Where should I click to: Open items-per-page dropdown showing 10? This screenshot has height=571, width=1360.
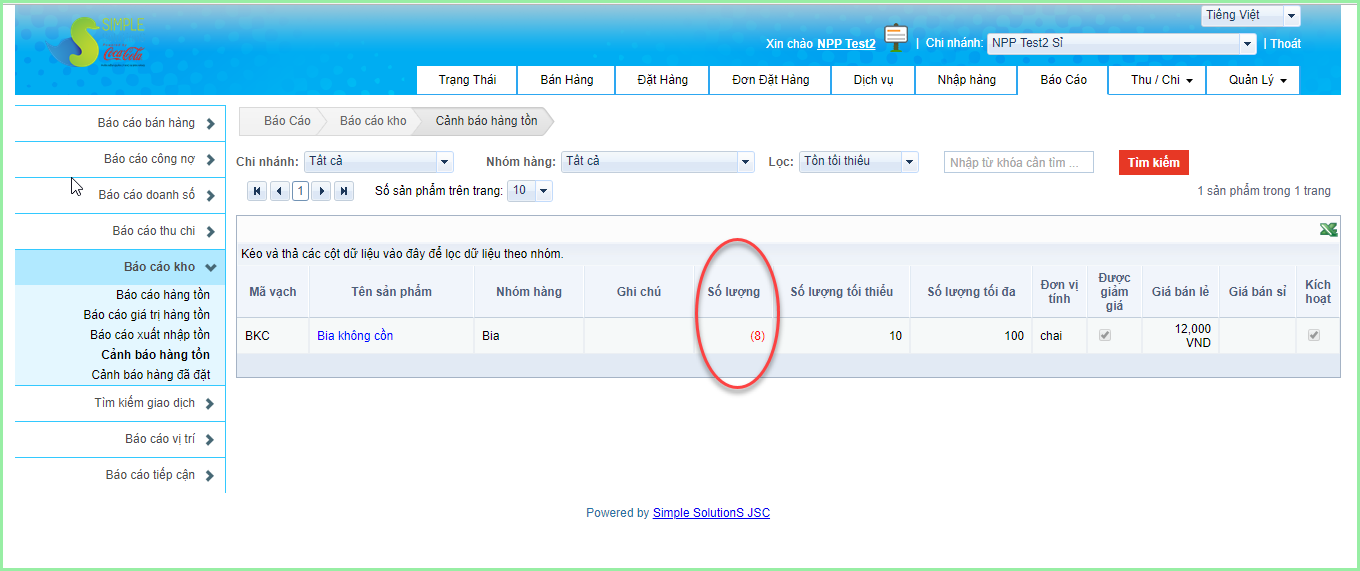(543, 191)
